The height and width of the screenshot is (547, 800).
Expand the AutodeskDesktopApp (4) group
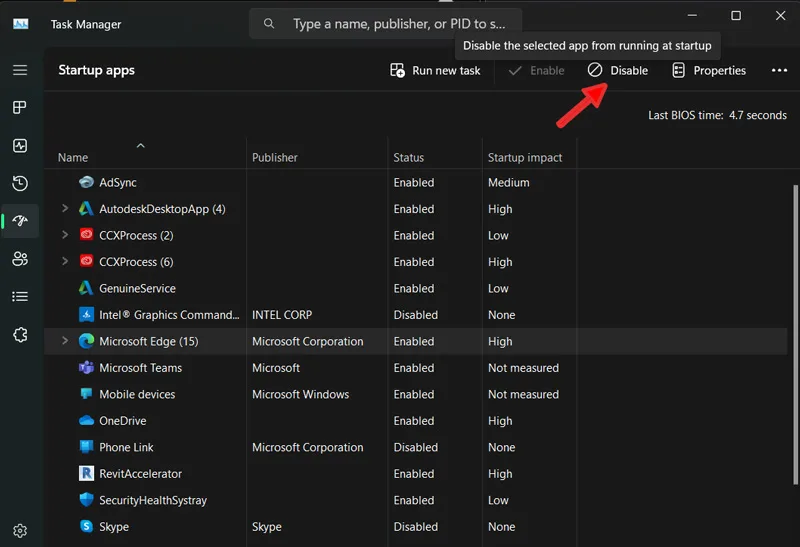[65, 208]
